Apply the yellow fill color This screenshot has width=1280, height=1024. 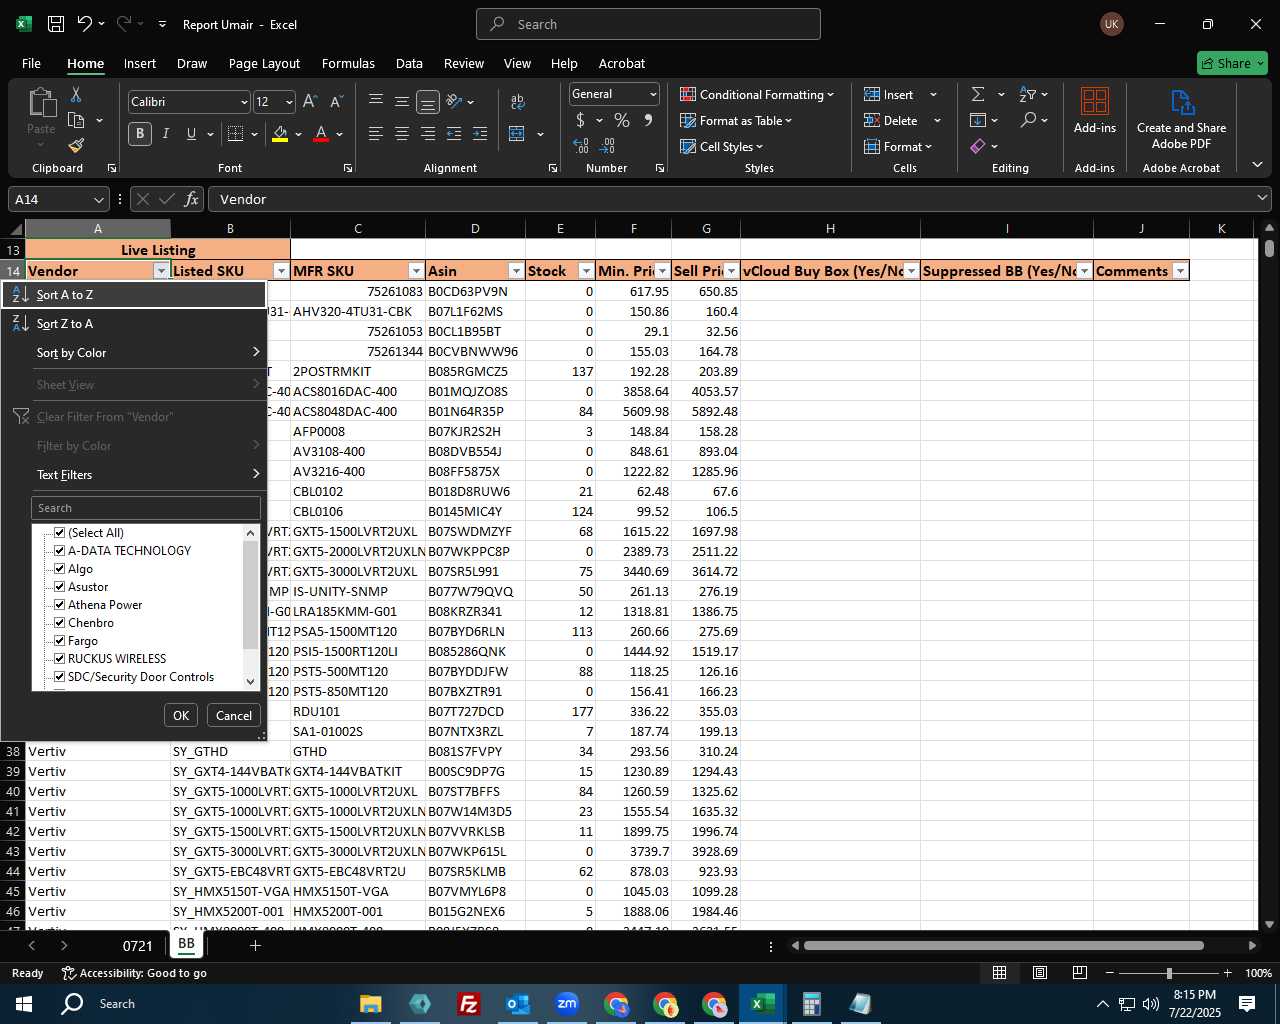pos(280,134)
